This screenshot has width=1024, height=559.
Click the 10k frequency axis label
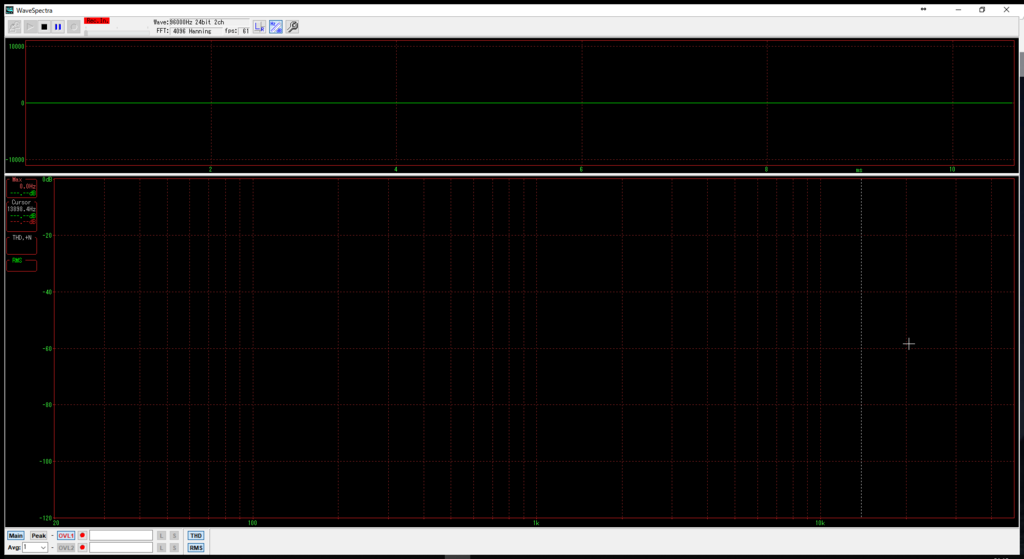[x=820, y=522]
